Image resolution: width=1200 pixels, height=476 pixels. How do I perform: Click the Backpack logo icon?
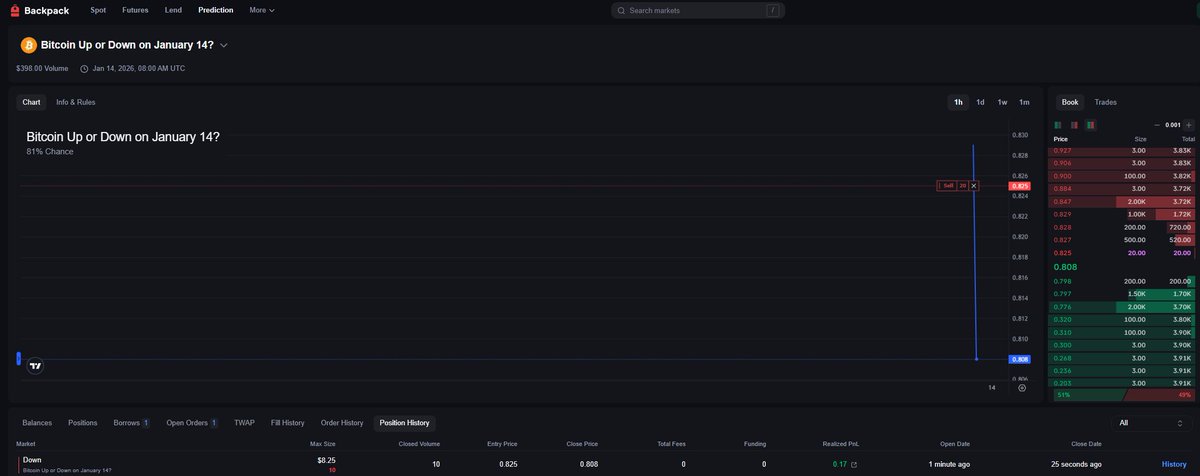[x=14, y=10]
